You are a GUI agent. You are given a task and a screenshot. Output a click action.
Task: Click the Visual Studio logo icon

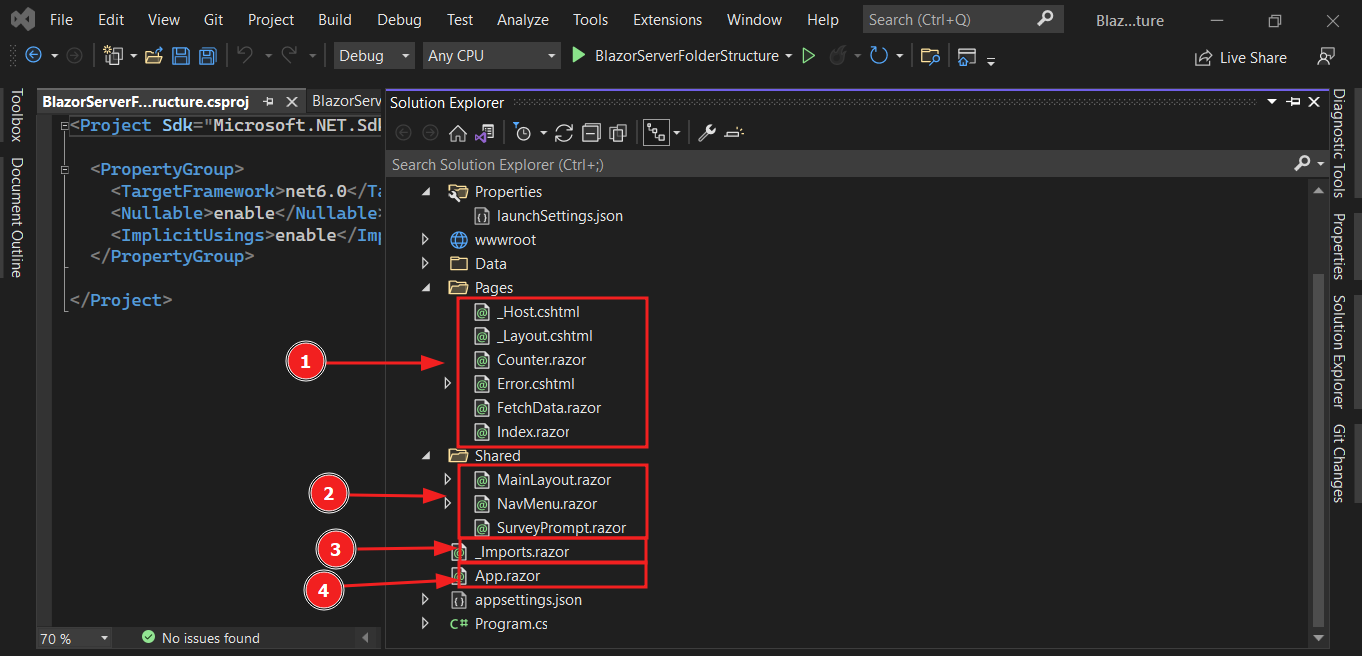[x=24, y=19]
